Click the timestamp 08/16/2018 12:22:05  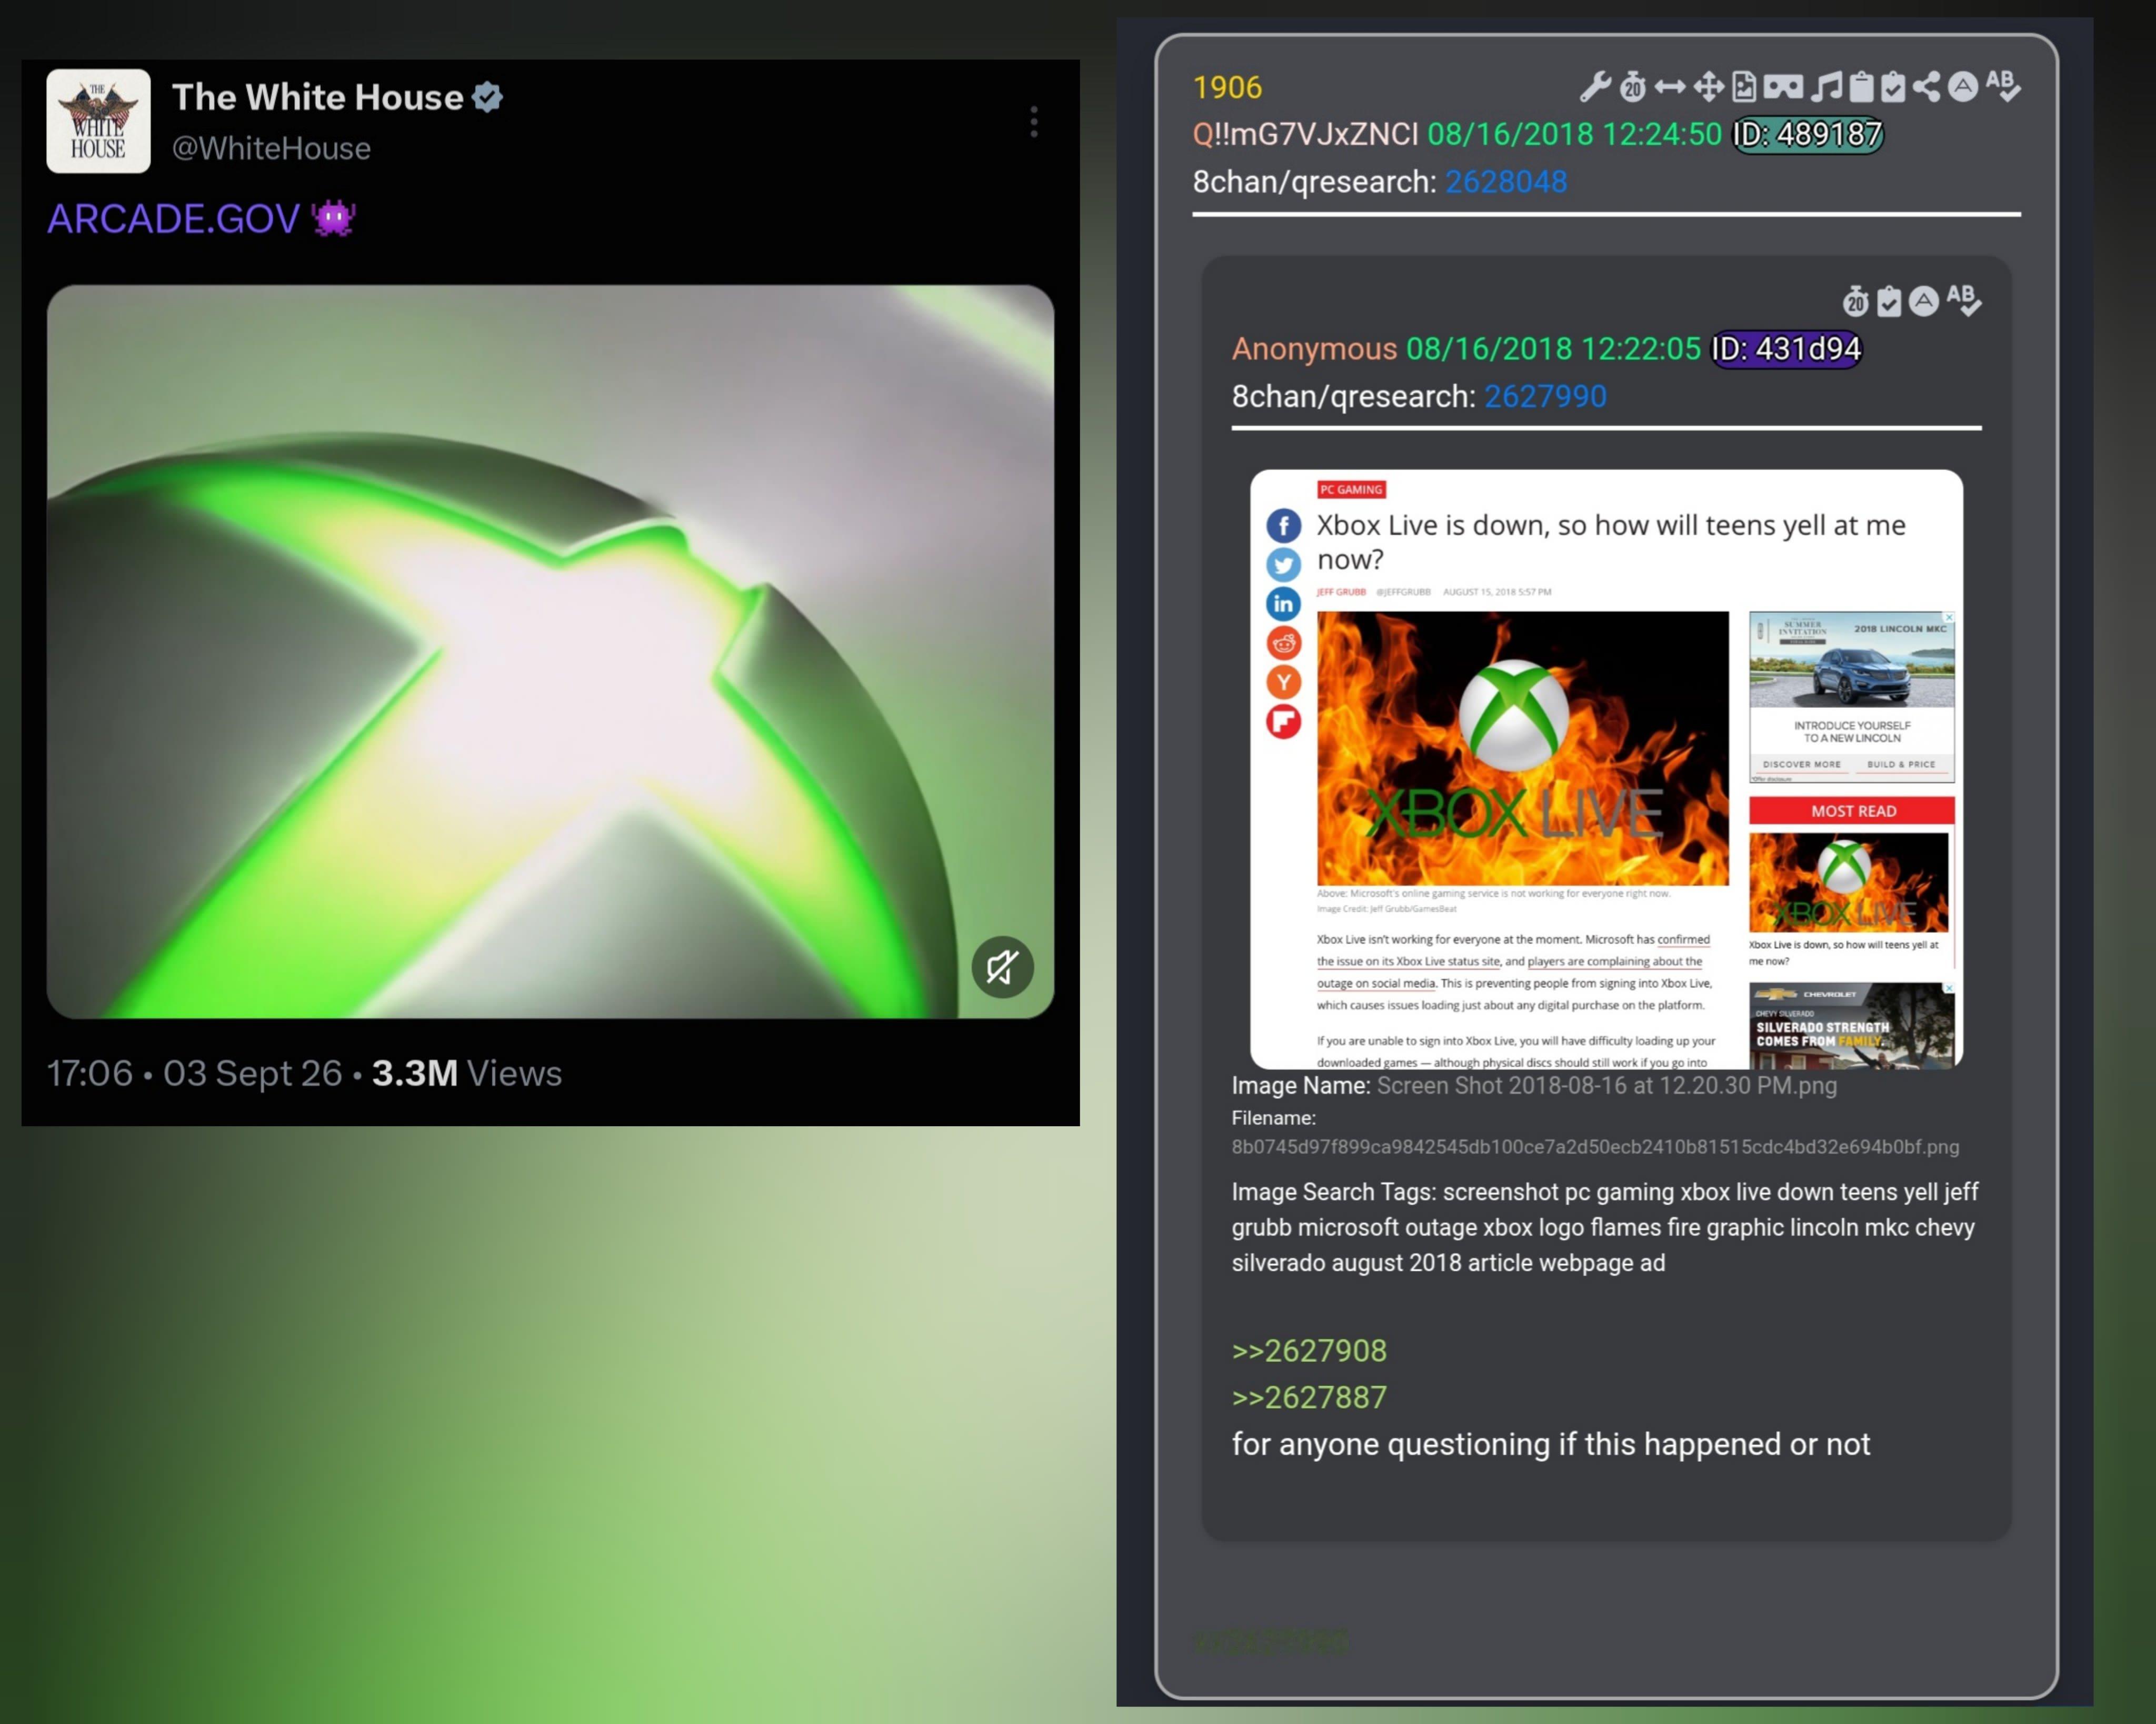1553,349
